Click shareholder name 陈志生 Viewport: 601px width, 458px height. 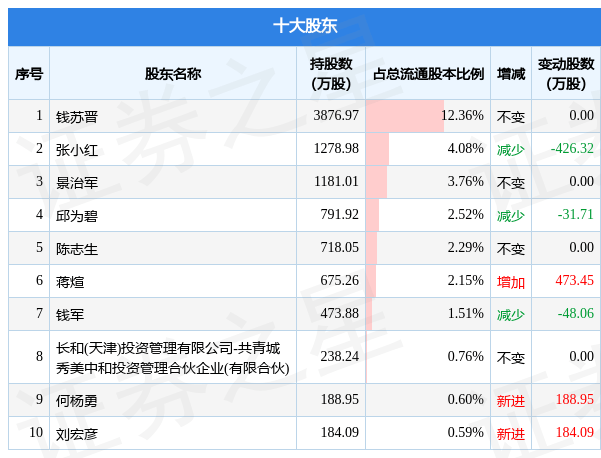(x=76, y=248)
